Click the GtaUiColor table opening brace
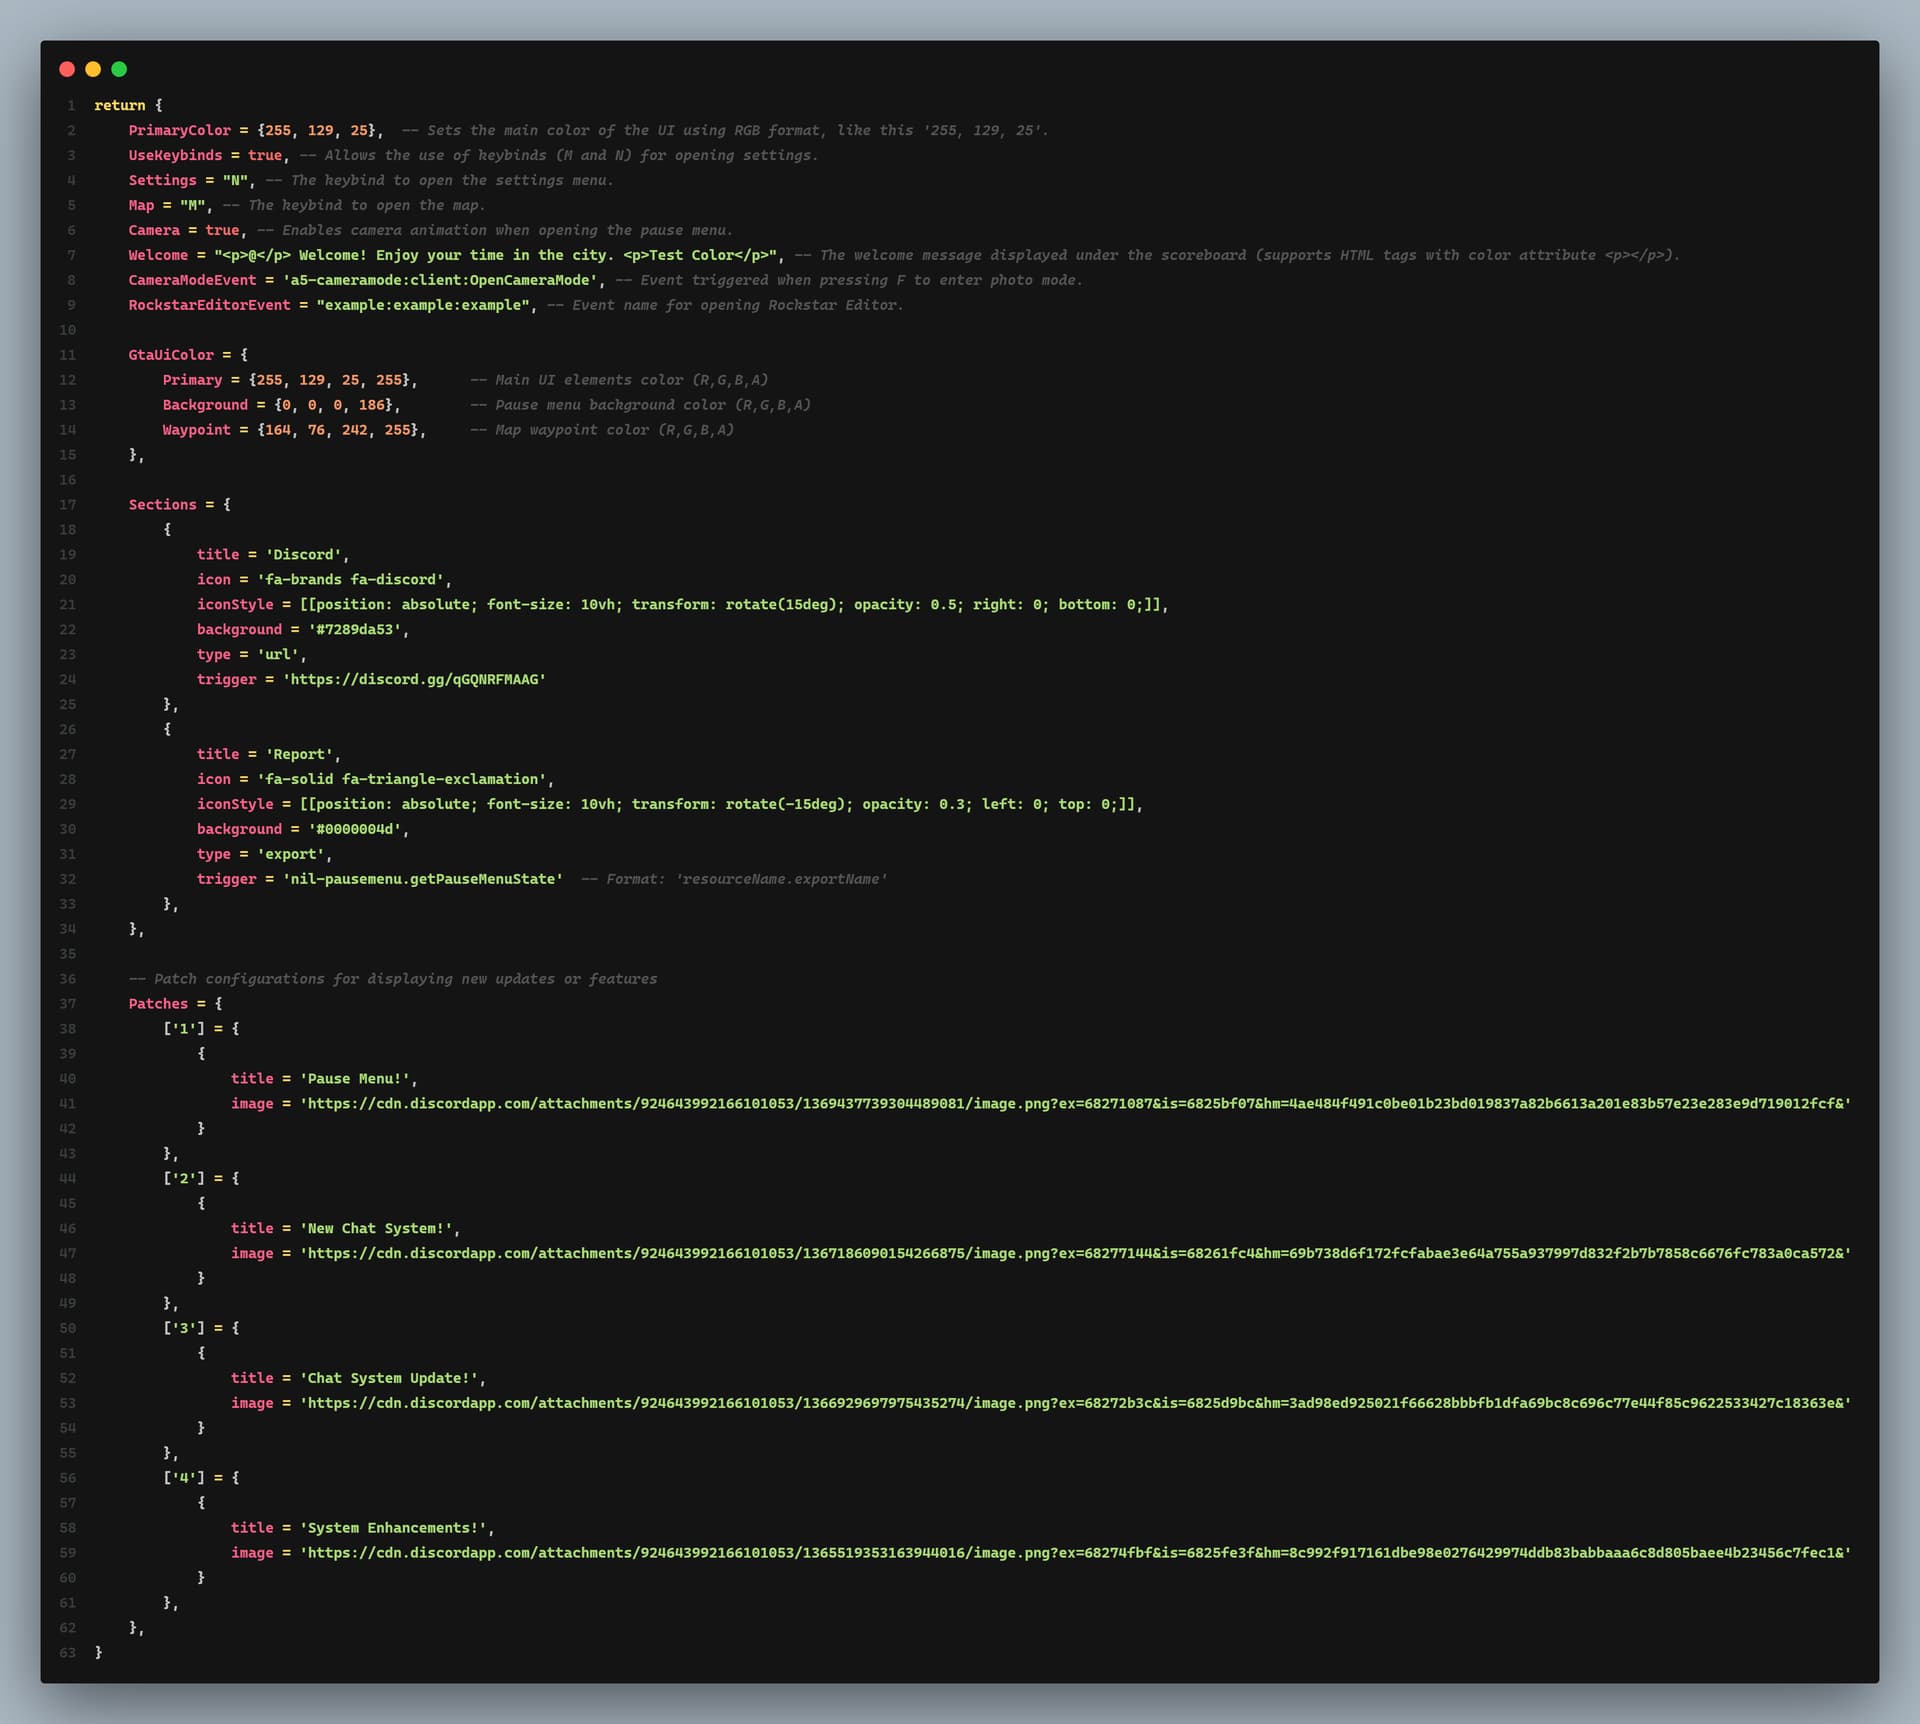 244,355
